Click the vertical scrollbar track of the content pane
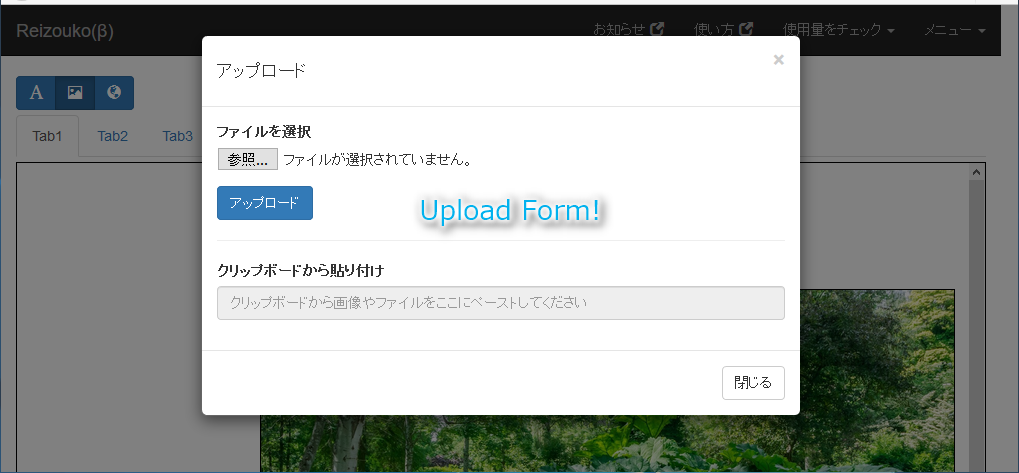Screen dimensions: 1019x473 [976, 325]
